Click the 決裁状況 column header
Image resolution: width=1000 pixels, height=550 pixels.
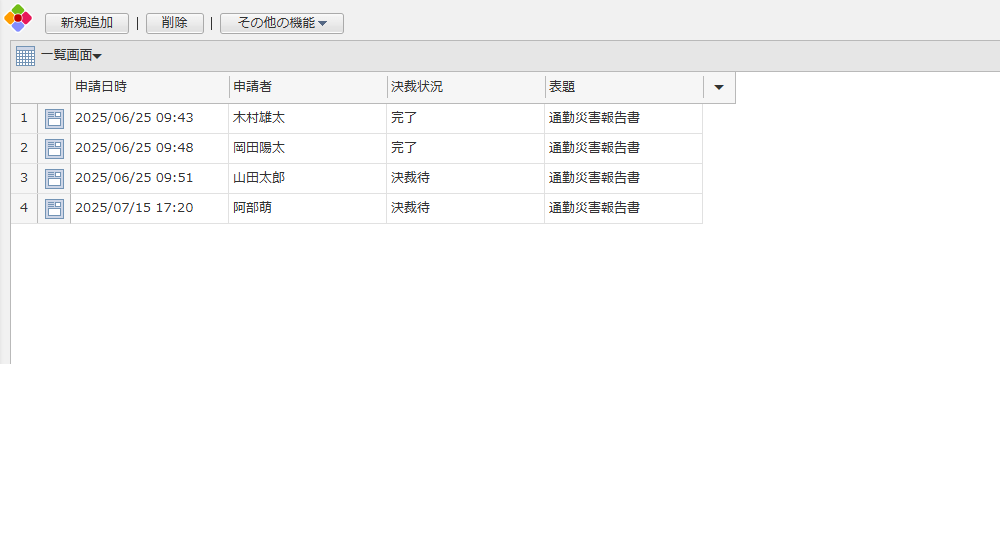[465, 87]
